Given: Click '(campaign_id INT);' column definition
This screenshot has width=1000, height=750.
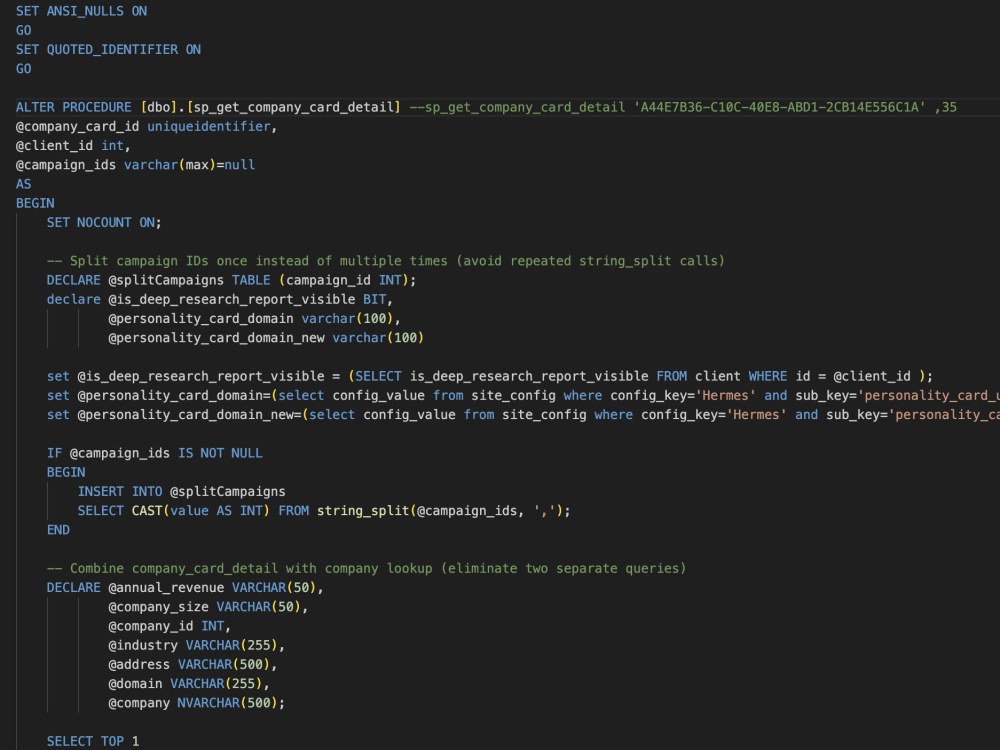Looking at the screenshot, I should pos(348,280).
